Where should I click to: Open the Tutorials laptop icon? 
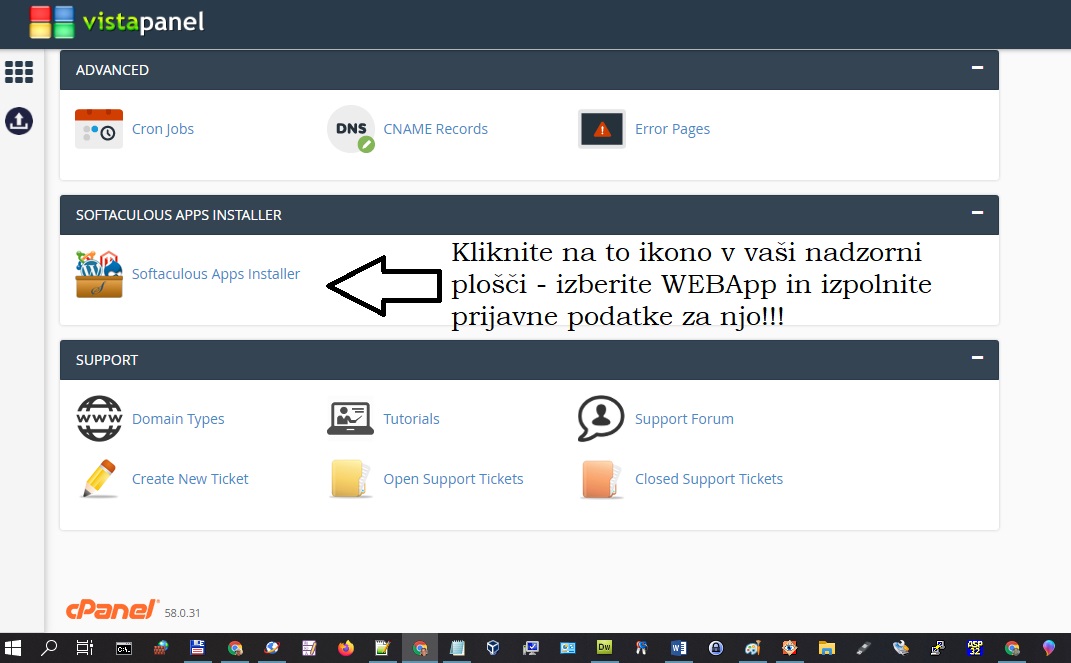350,419
